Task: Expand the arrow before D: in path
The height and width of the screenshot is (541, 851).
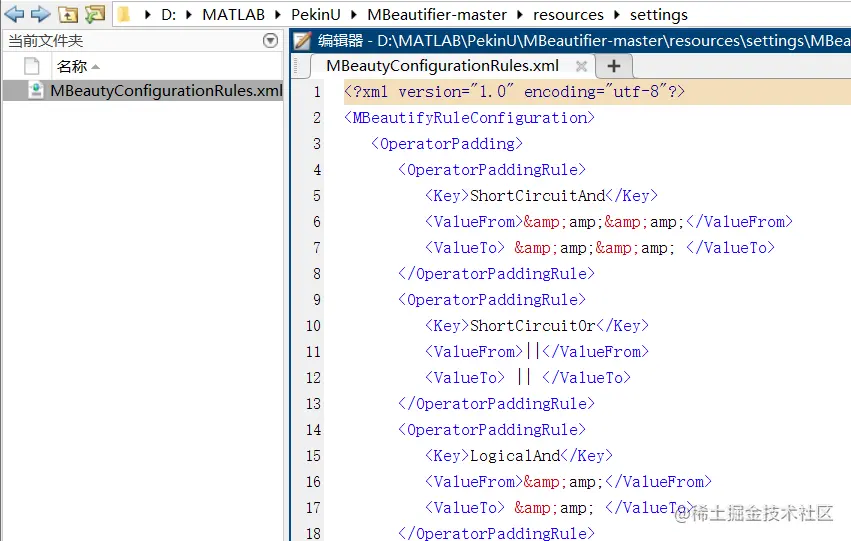Action: pos(147,15)
